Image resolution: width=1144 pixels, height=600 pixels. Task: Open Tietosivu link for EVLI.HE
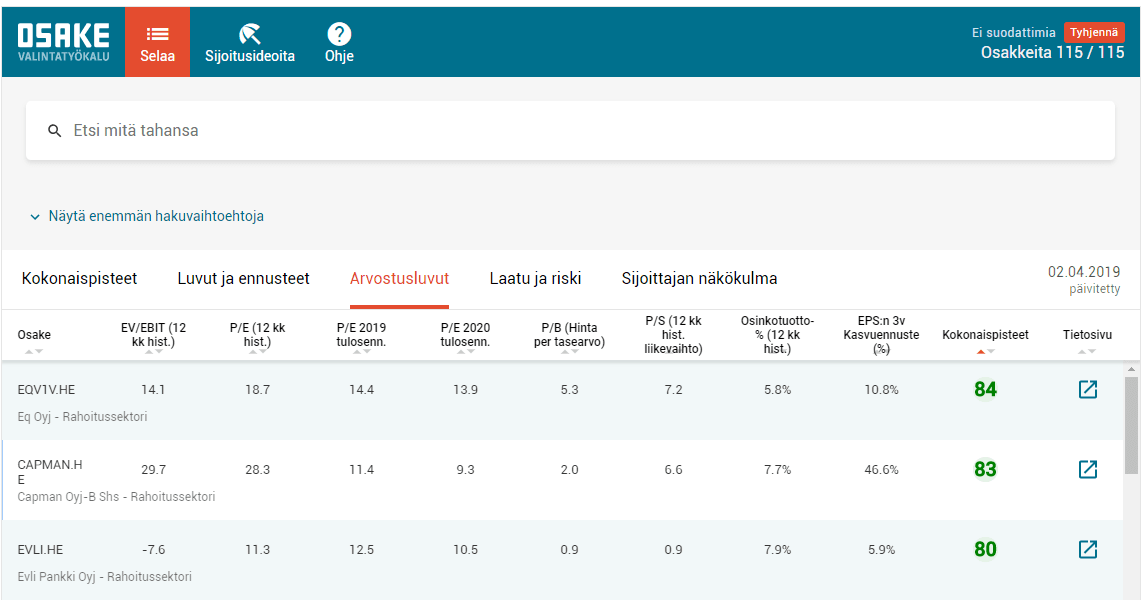point(1087,549)
